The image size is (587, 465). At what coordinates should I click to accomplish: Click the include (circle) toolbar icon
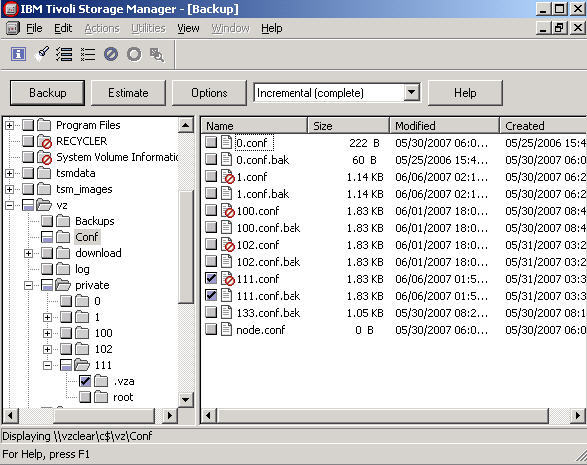click(x=134, y=54)
